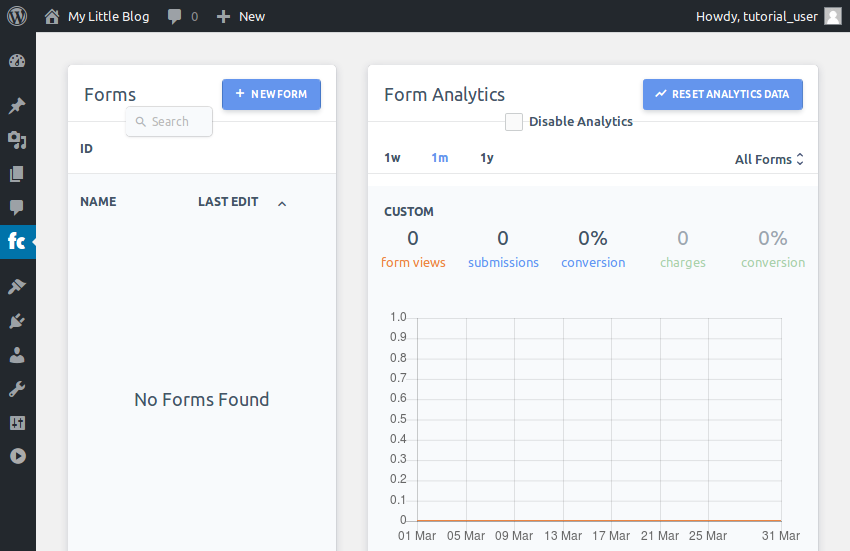
Task: Enable the Disable Analytics checkbox
Action: click(x=513, y=122)
